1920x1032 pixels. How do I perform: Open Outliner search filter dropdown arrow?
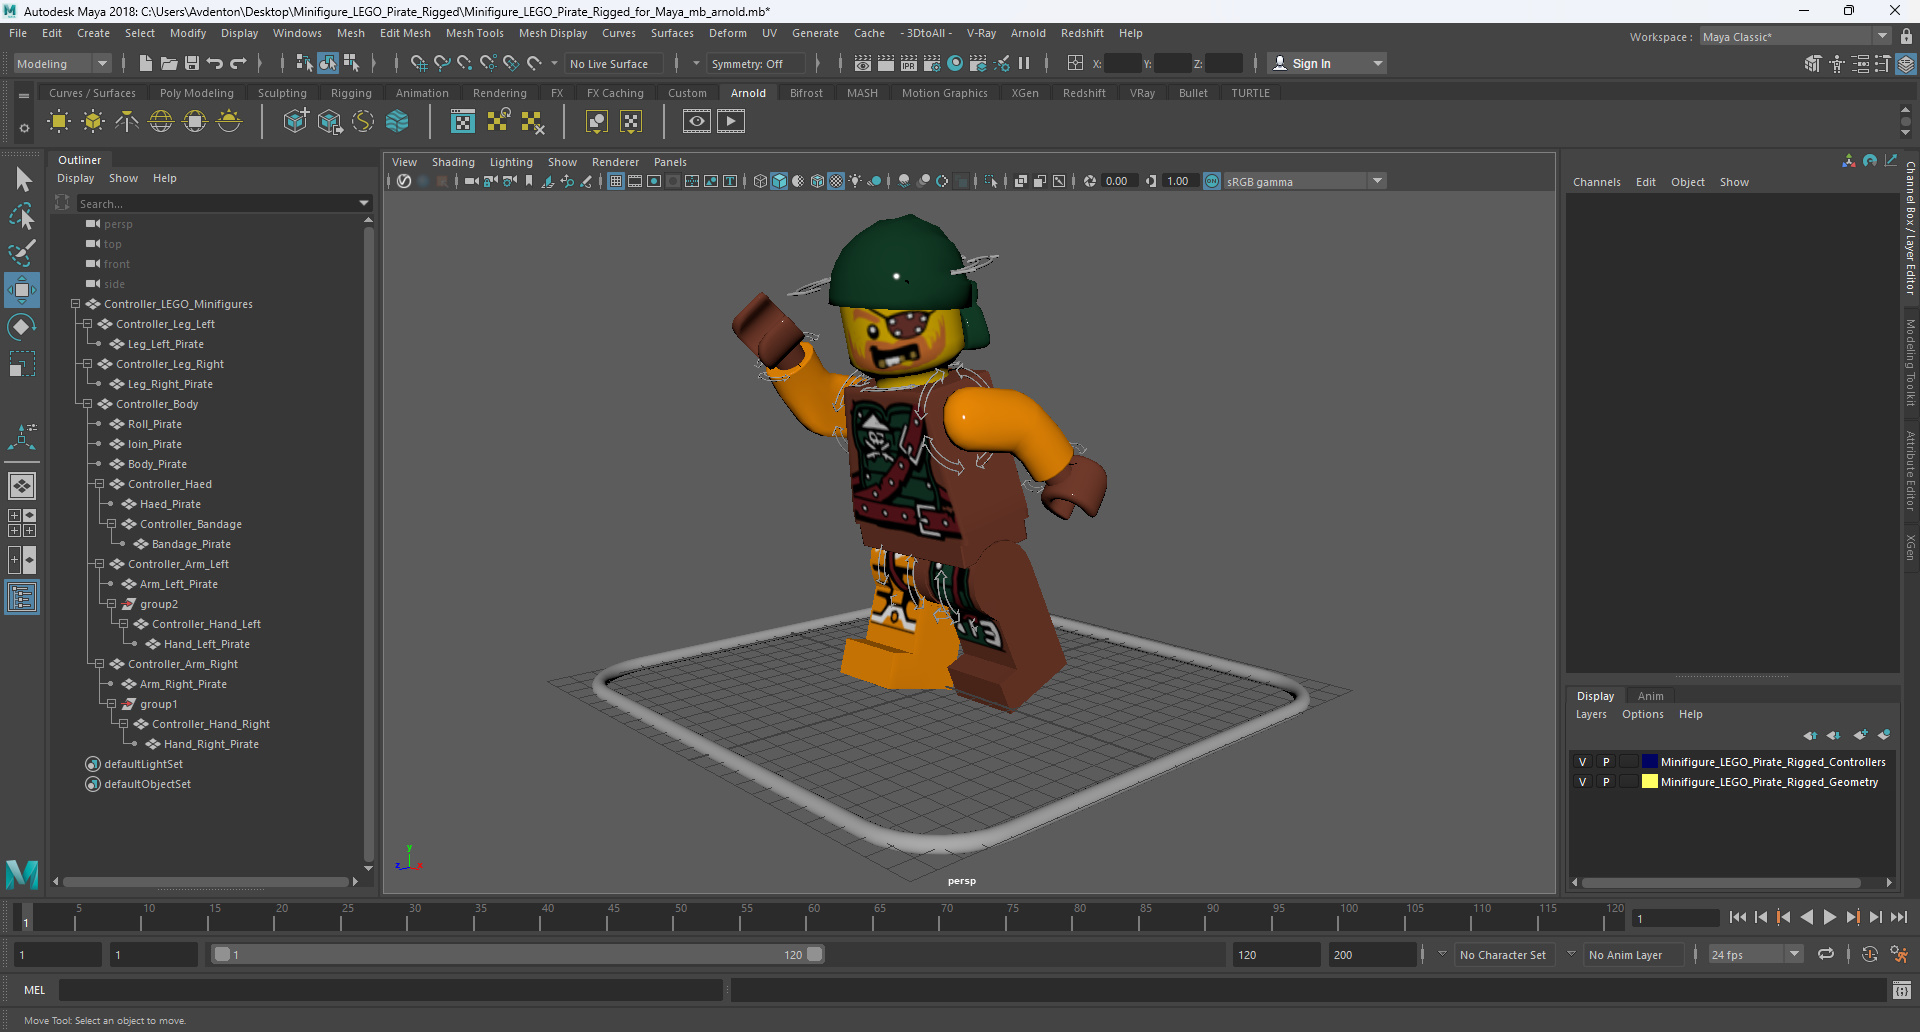[364, 203]
